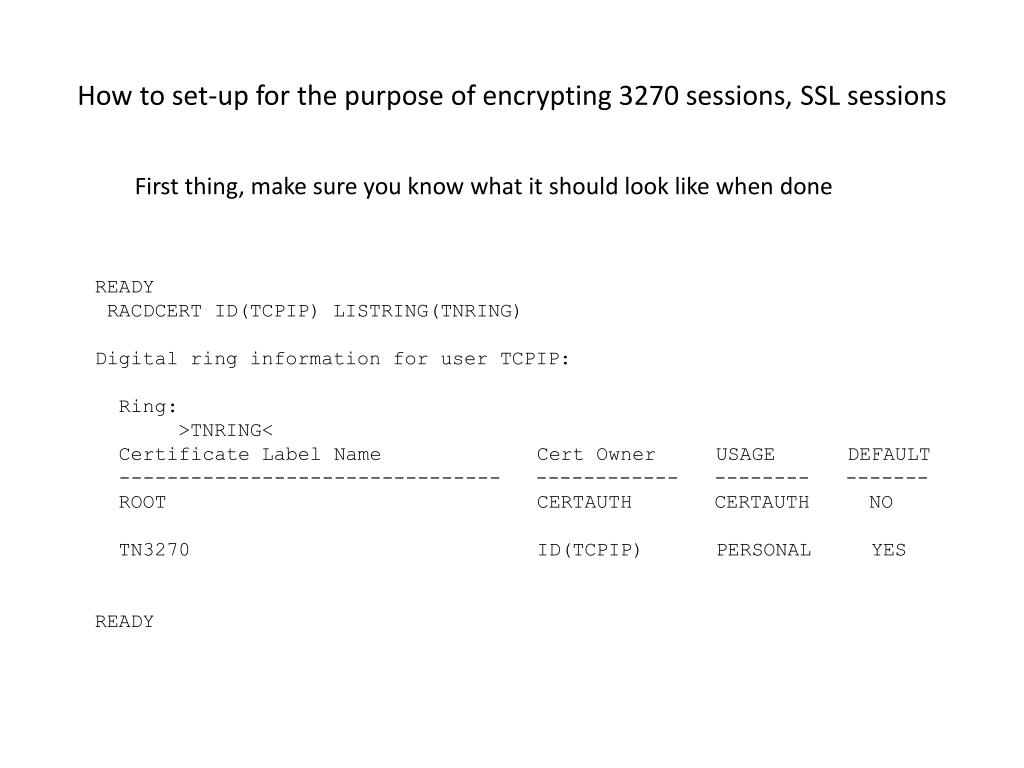Image resolution: width=1024 pixels, height=768 pixels.
Task: Click CERTAUTH under the USAGE column
Action: pyautogui.click(x=762, y=502)
